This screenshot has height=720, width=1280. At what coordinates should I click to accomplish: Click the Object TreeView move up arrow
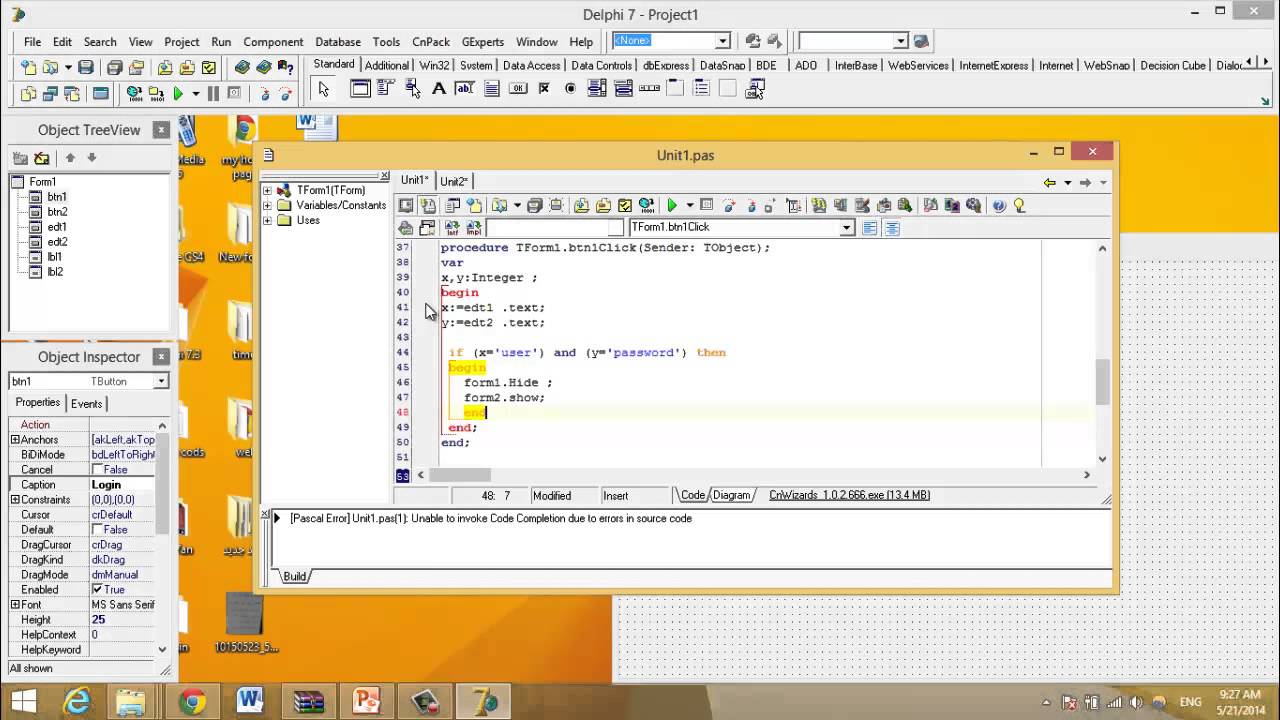70,158
